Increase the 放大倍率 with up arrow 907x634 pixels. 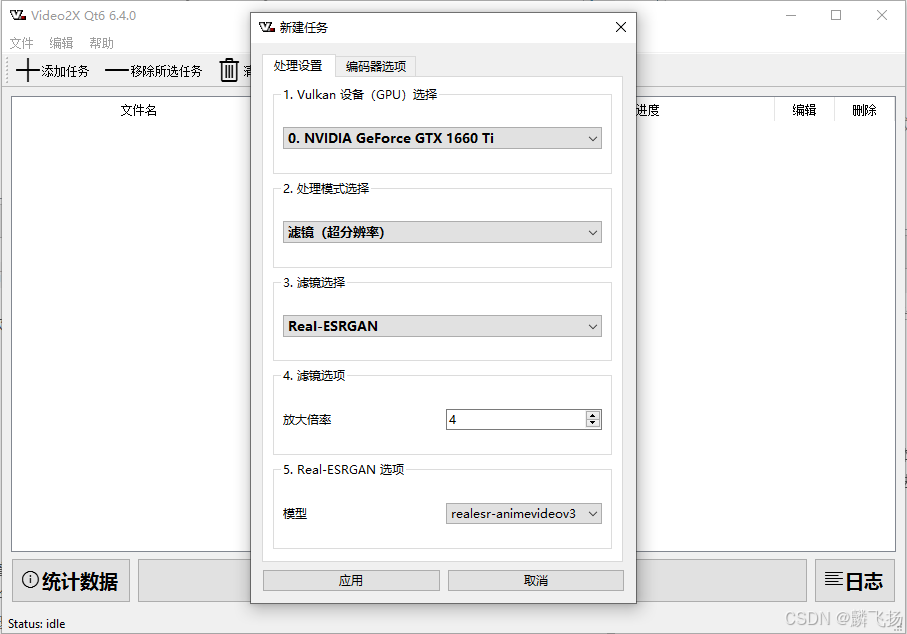point(592,415)
